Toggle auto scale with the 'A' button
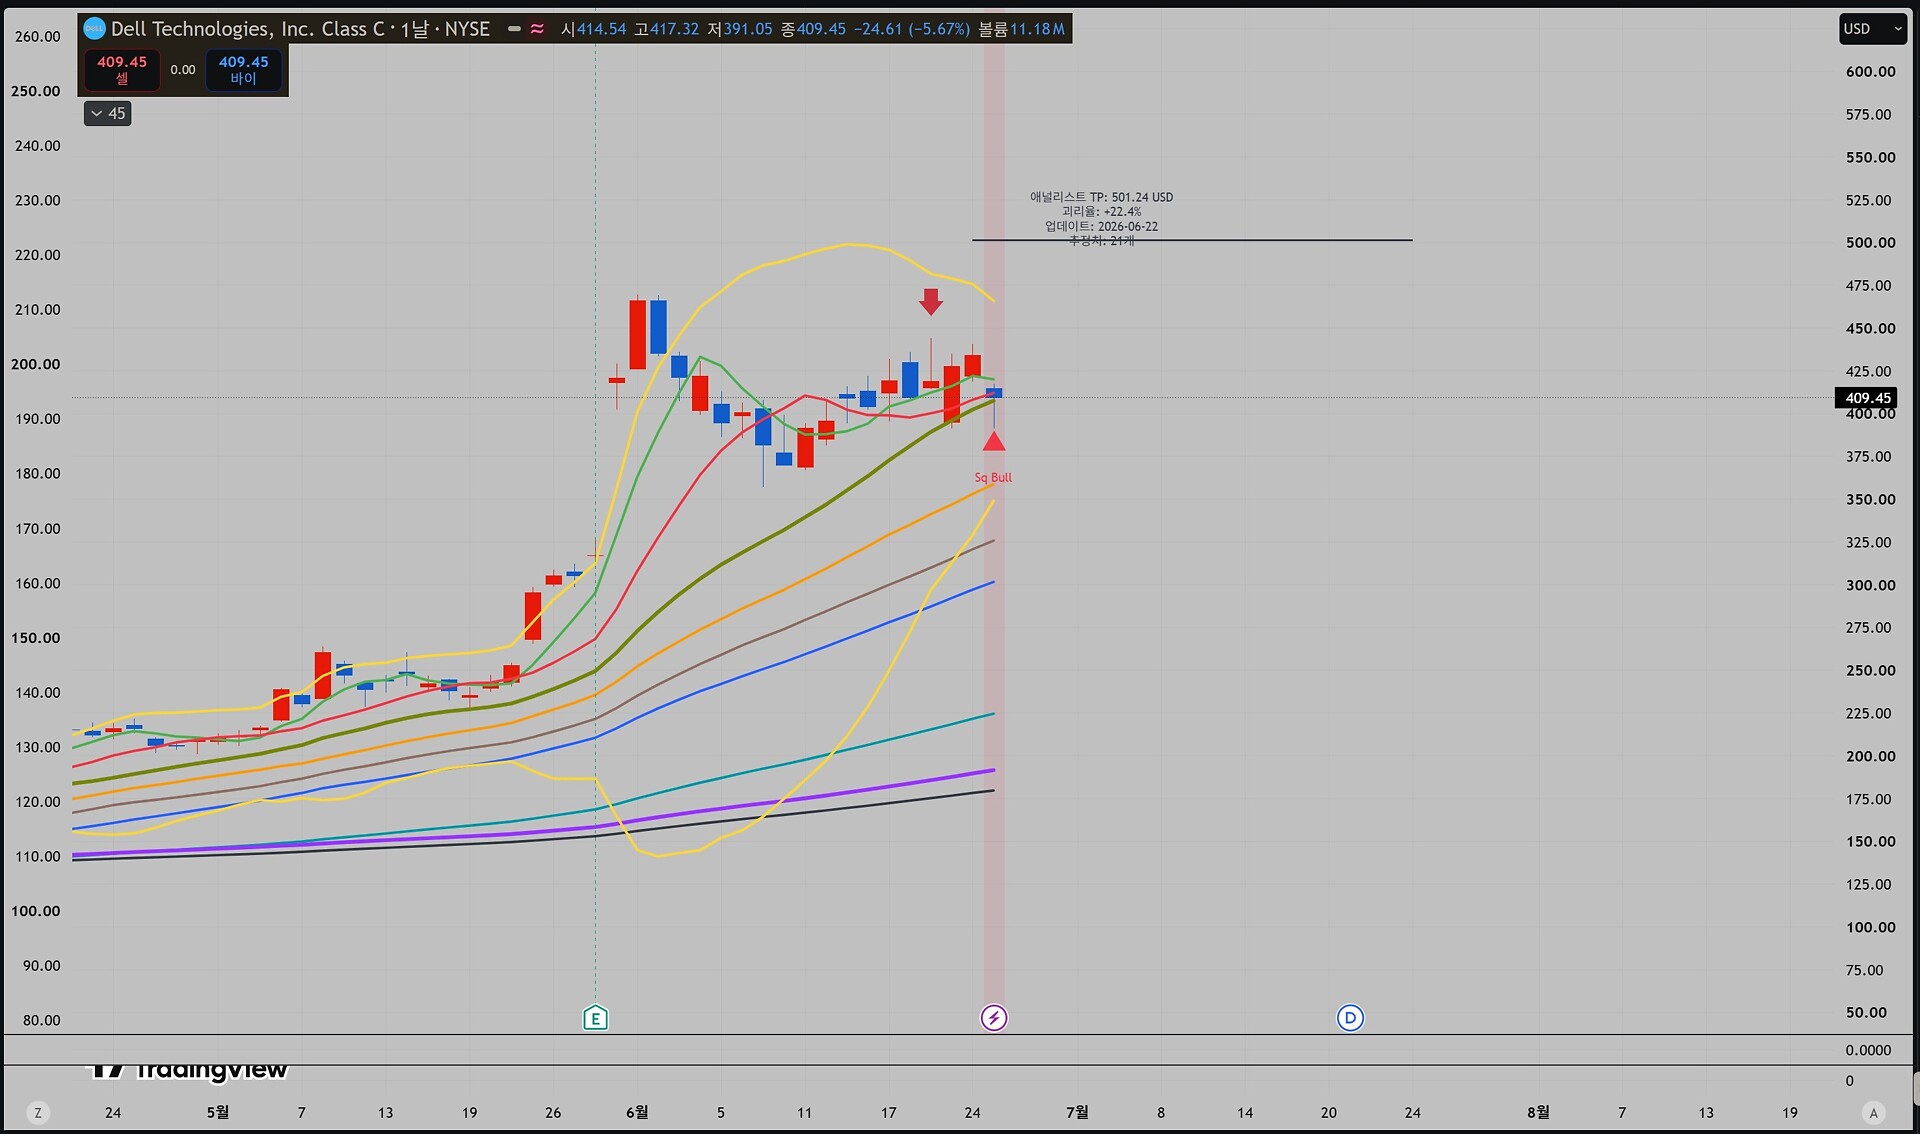 click(x=1874, y=1112)
